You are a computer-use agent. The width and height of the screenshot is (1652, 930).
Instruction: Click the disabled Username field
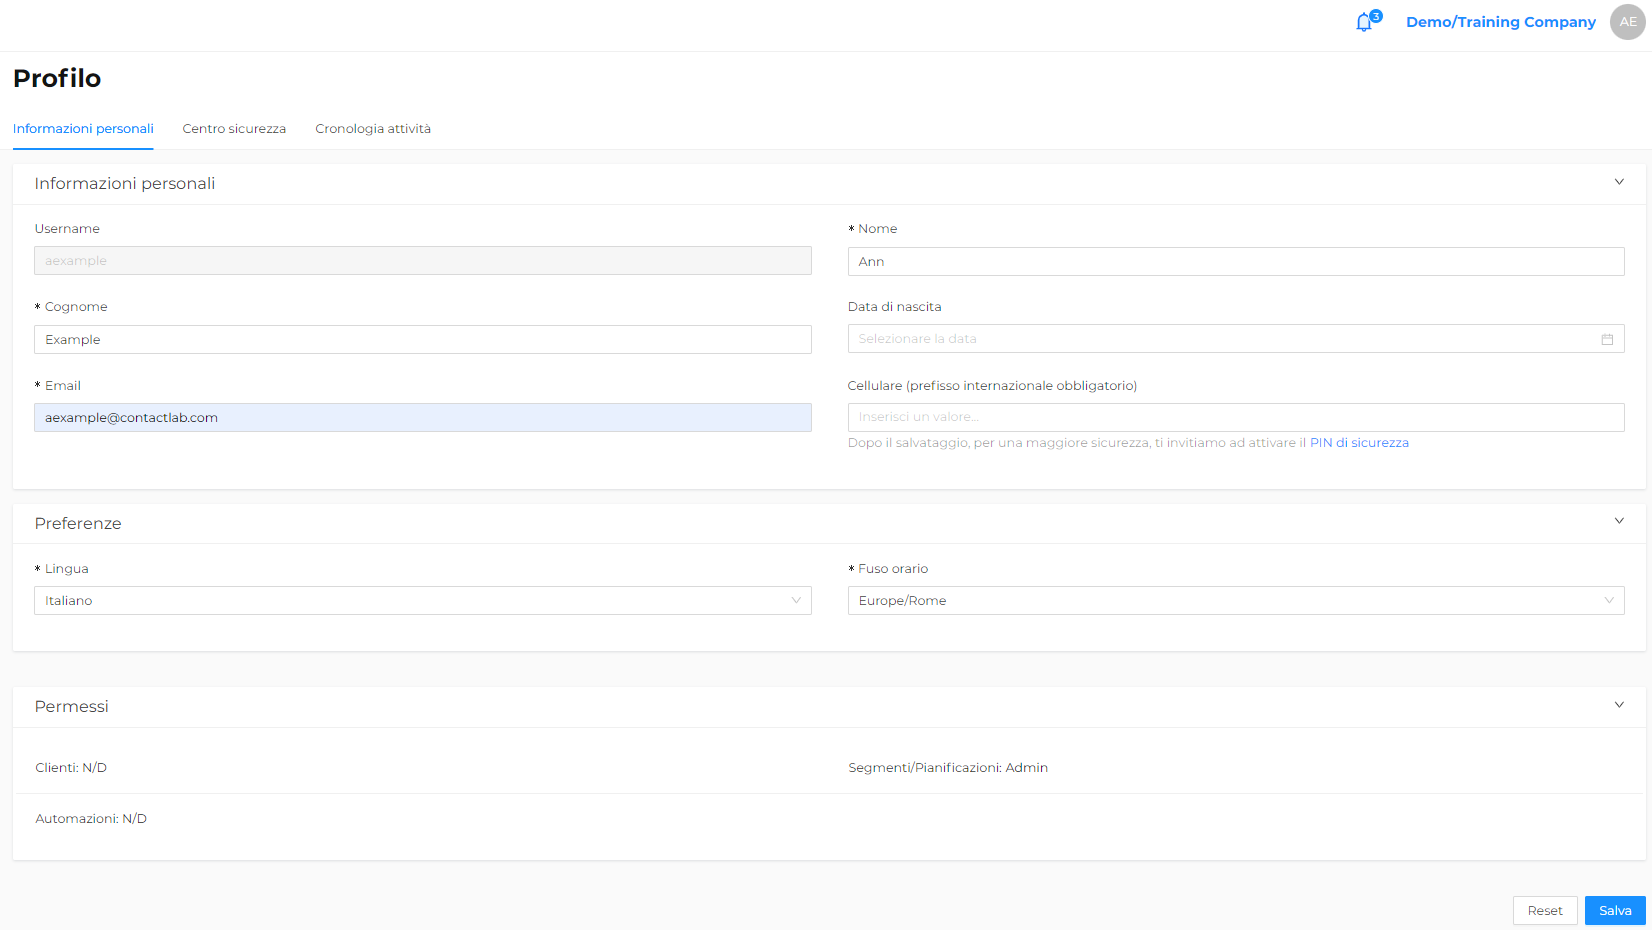tap(423, 261)
